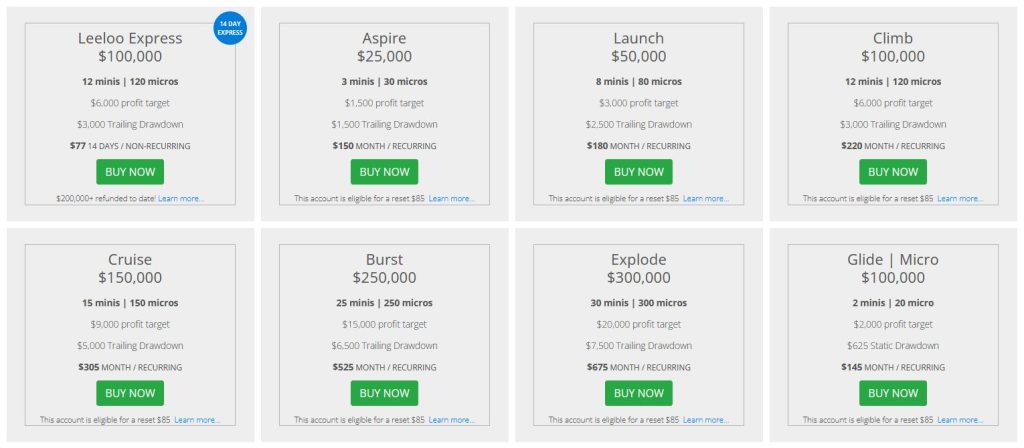This screenshot has height=448, width=1024.
Task: Open Learn more under Explode
Action: (x=706, y=420)
